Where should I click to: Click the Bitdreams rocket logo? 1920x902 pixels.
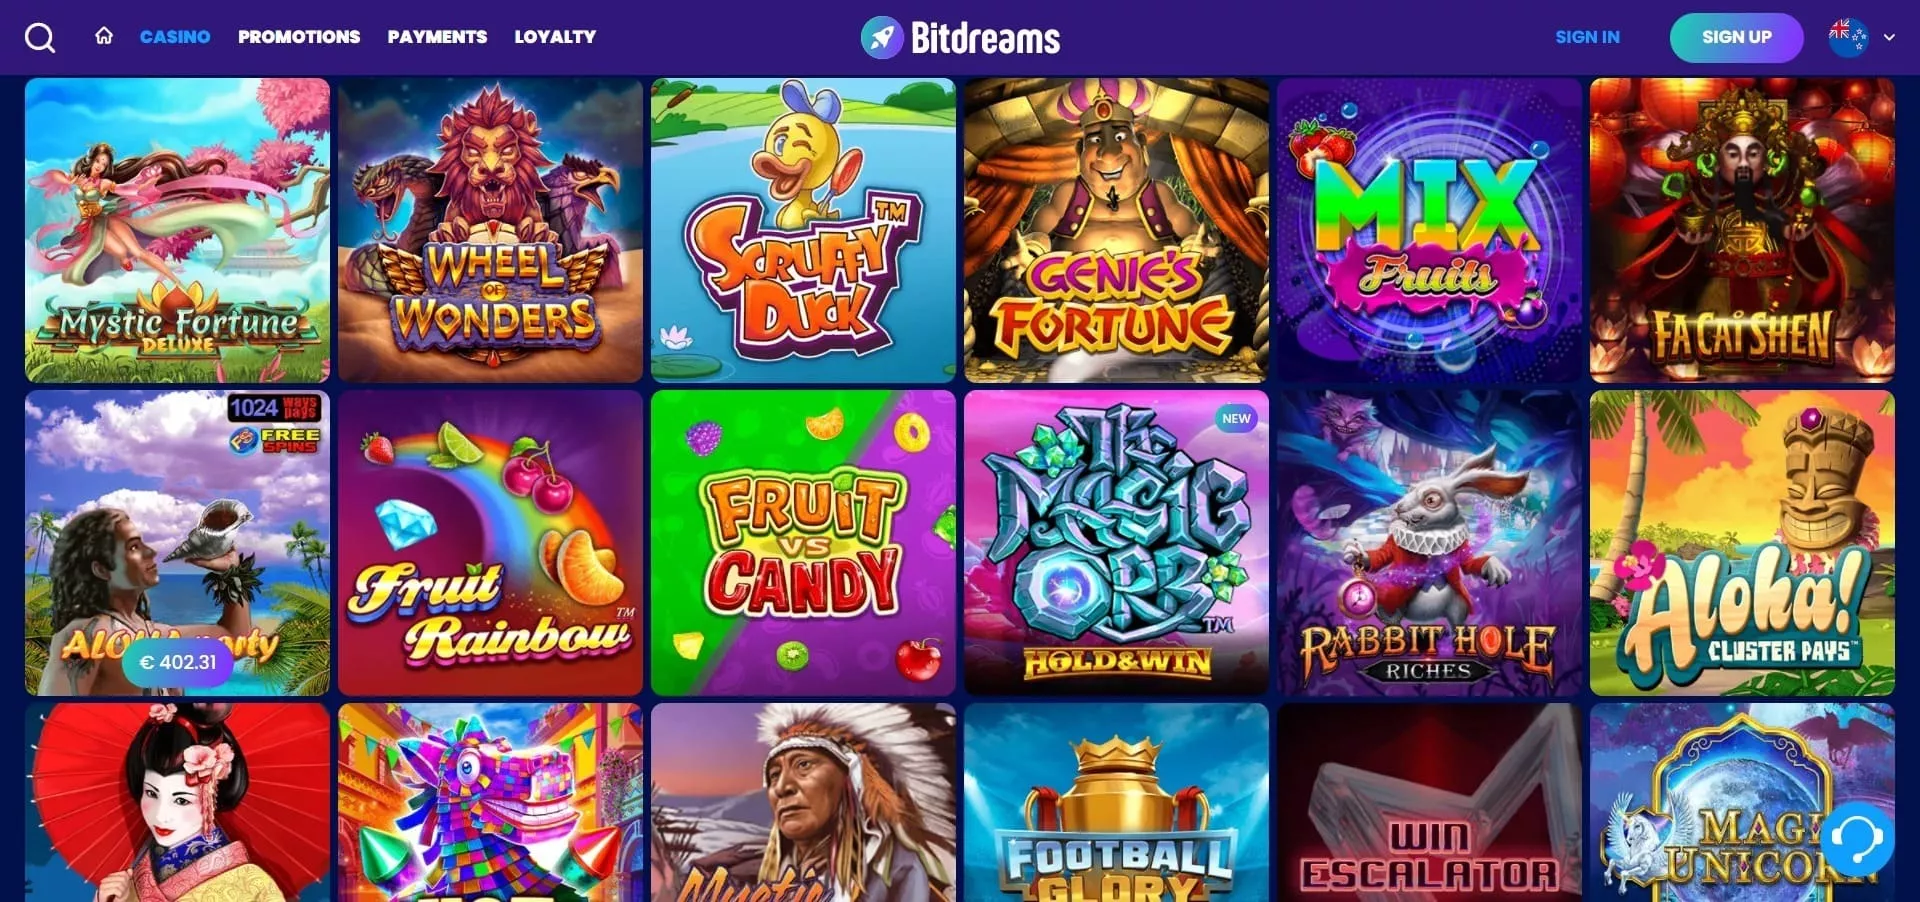pyautogui.click(x=960, y=37)
